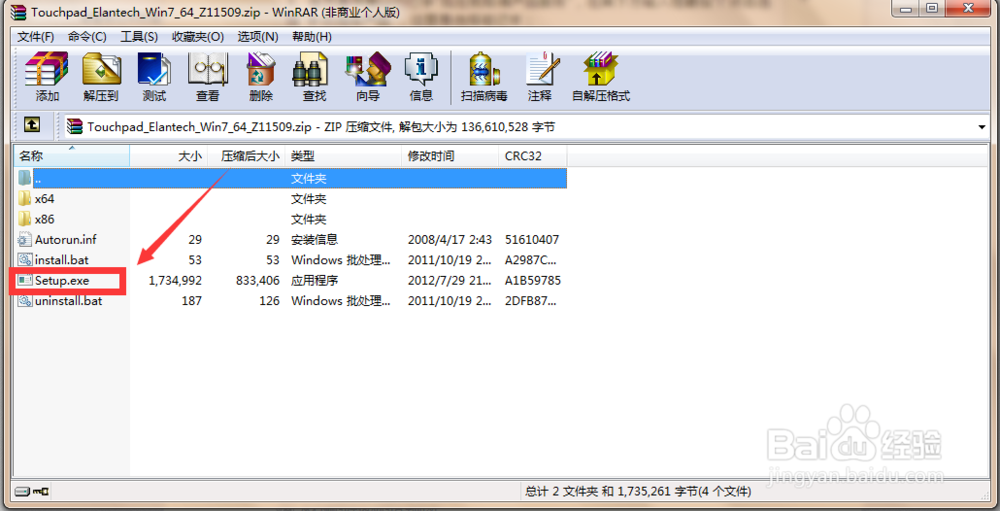
Task: Click the View (查看) toolbar icon
Action: coord(207,70)
